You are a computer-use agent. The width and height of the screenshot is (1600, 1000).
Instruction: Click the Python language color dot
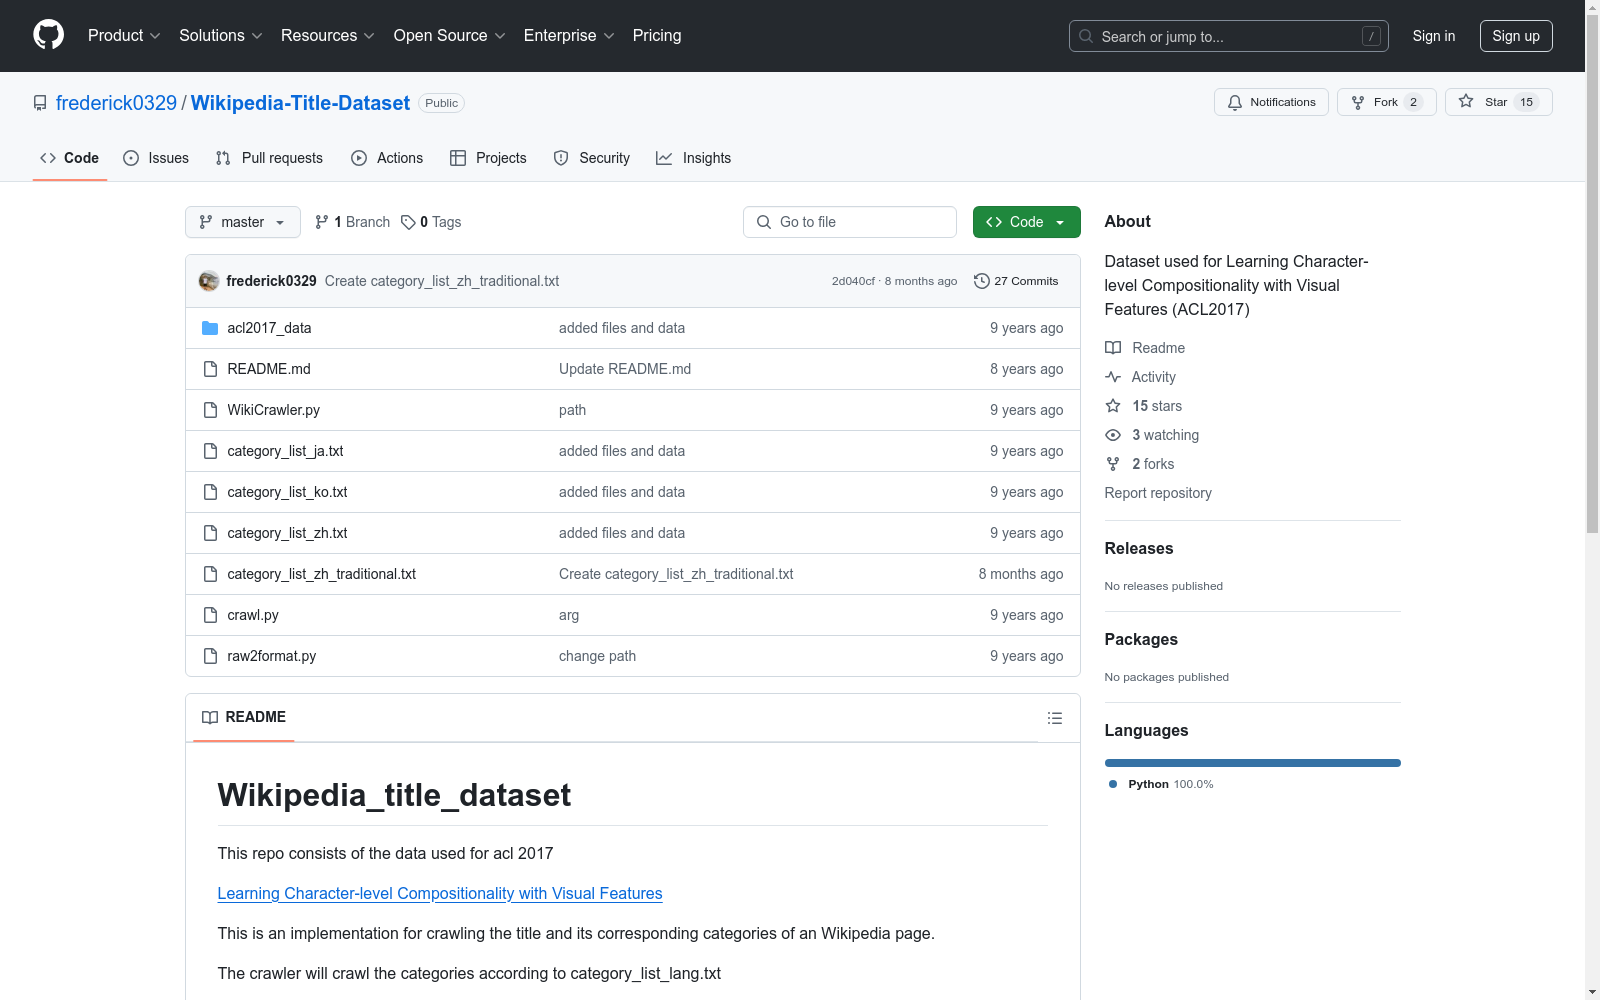(1113, 784)
